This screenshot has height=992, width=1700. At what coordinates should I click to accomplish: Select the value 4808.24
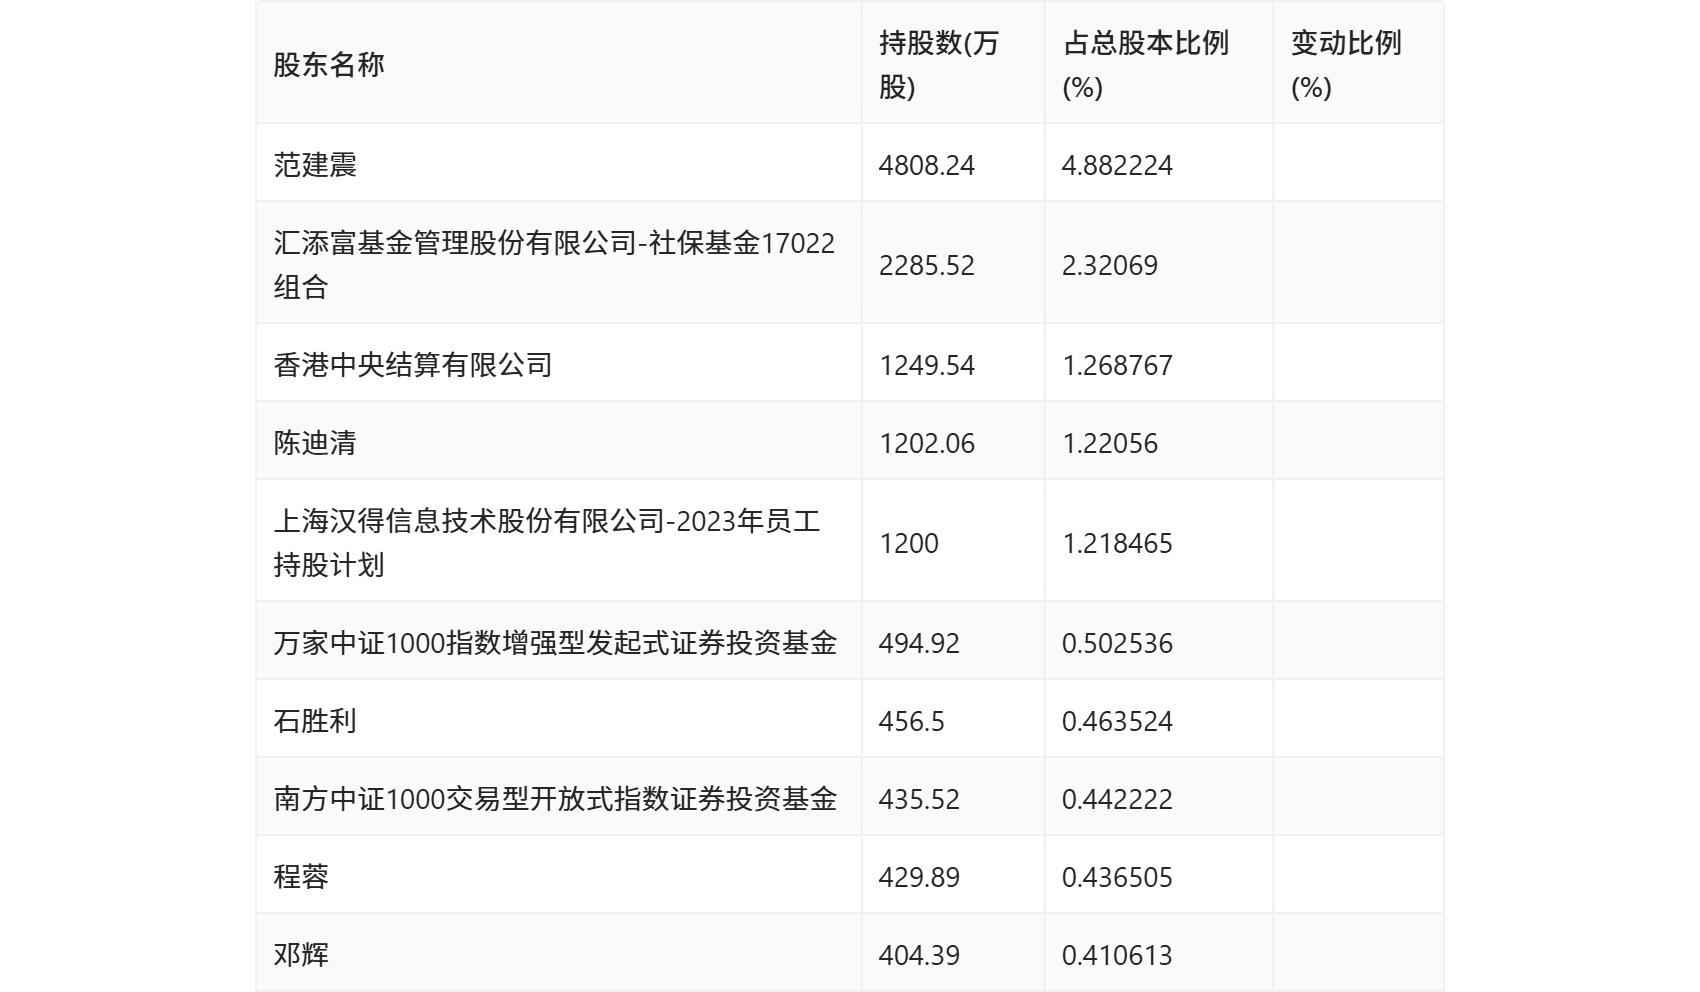point(927,165)
